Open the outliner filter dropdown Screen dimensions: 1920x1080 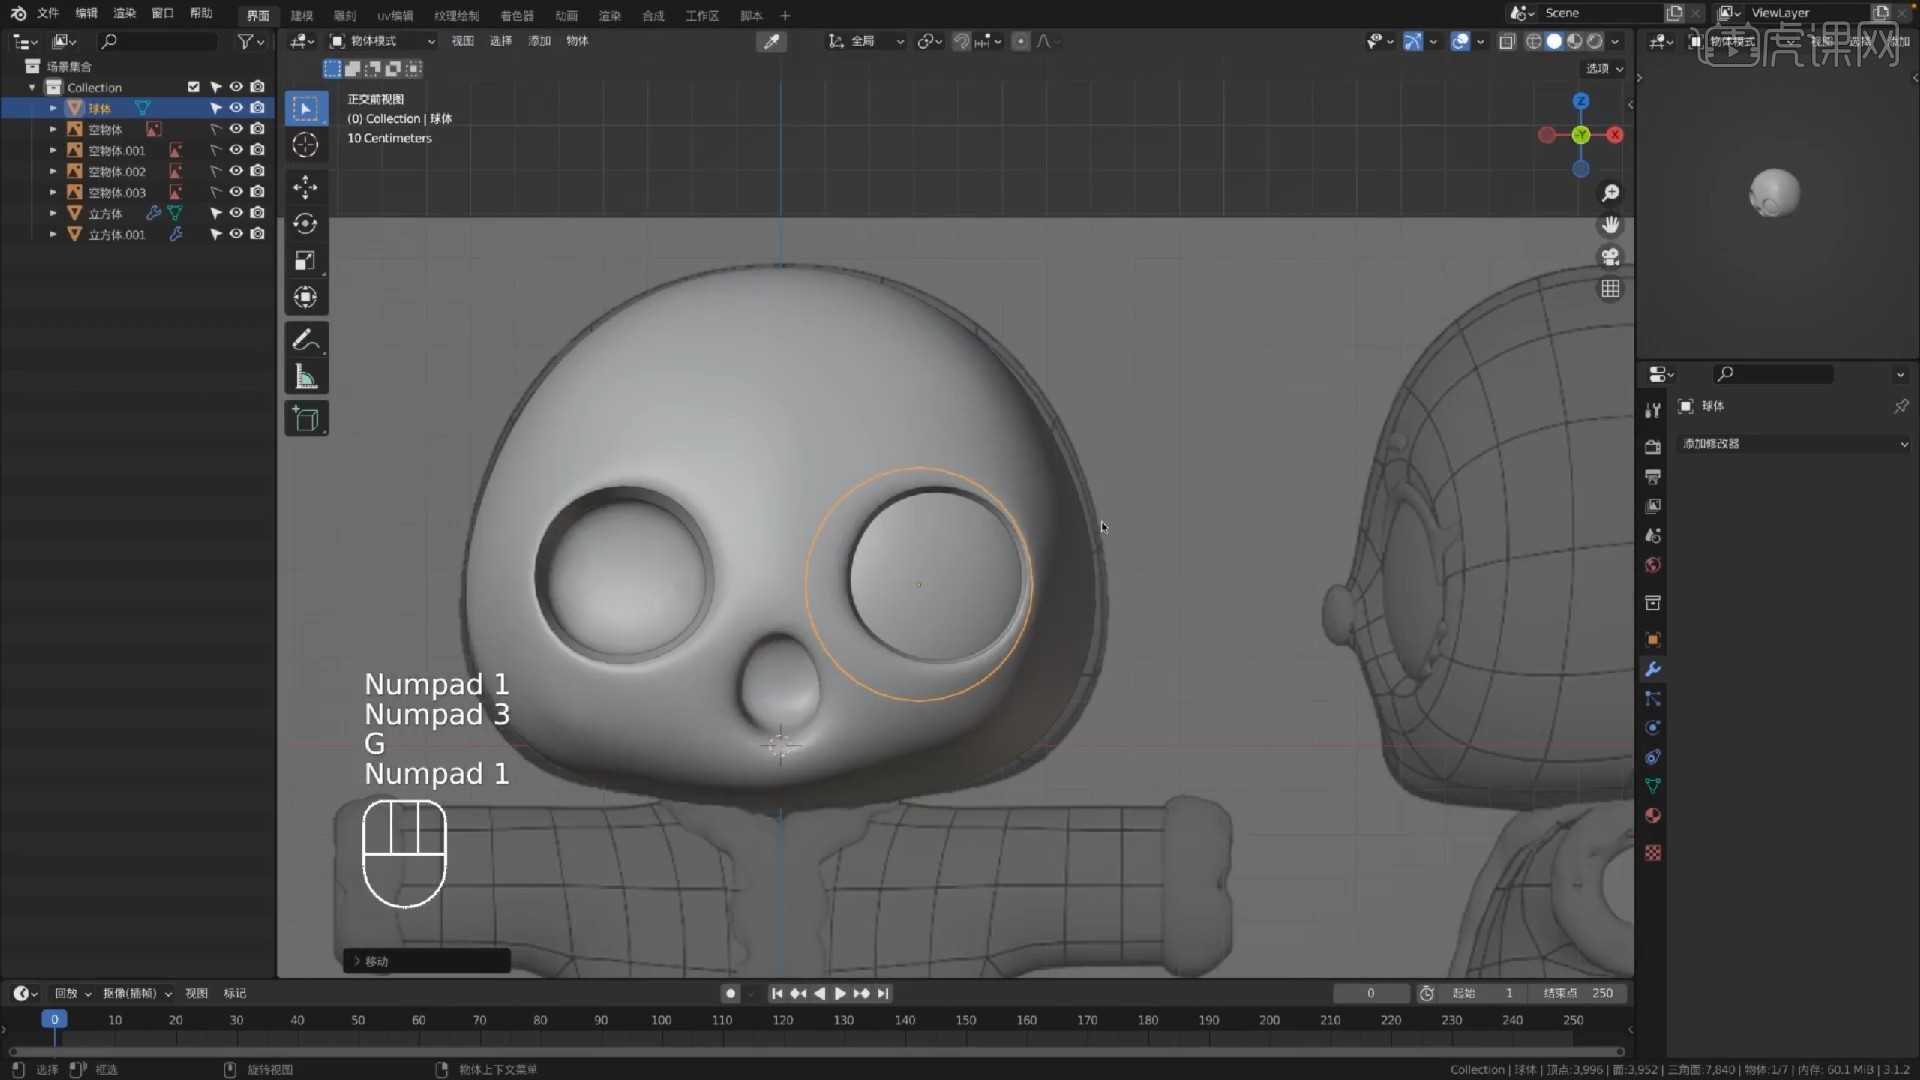[251, 41]
